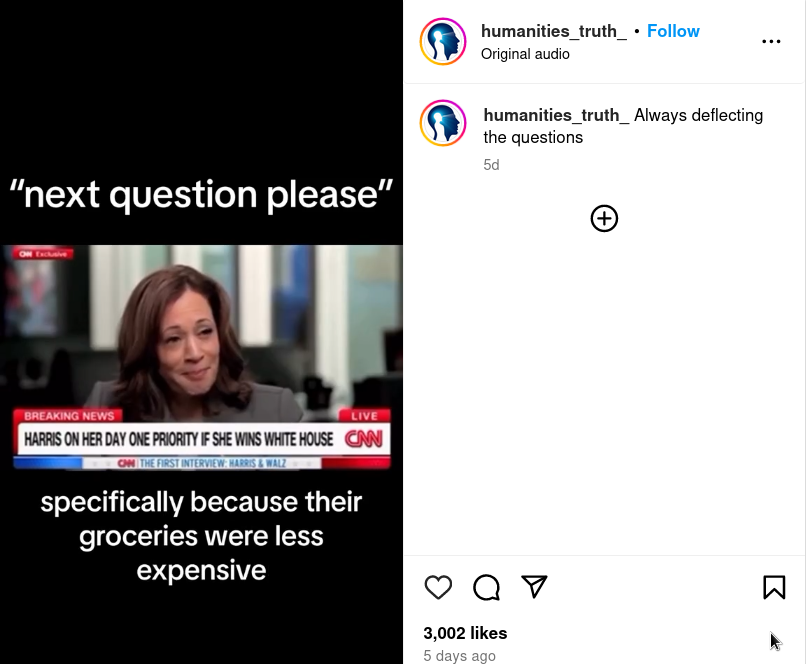809x664 pixels.
Task: Click the CNN logo in the news banner
Action: 364,439
